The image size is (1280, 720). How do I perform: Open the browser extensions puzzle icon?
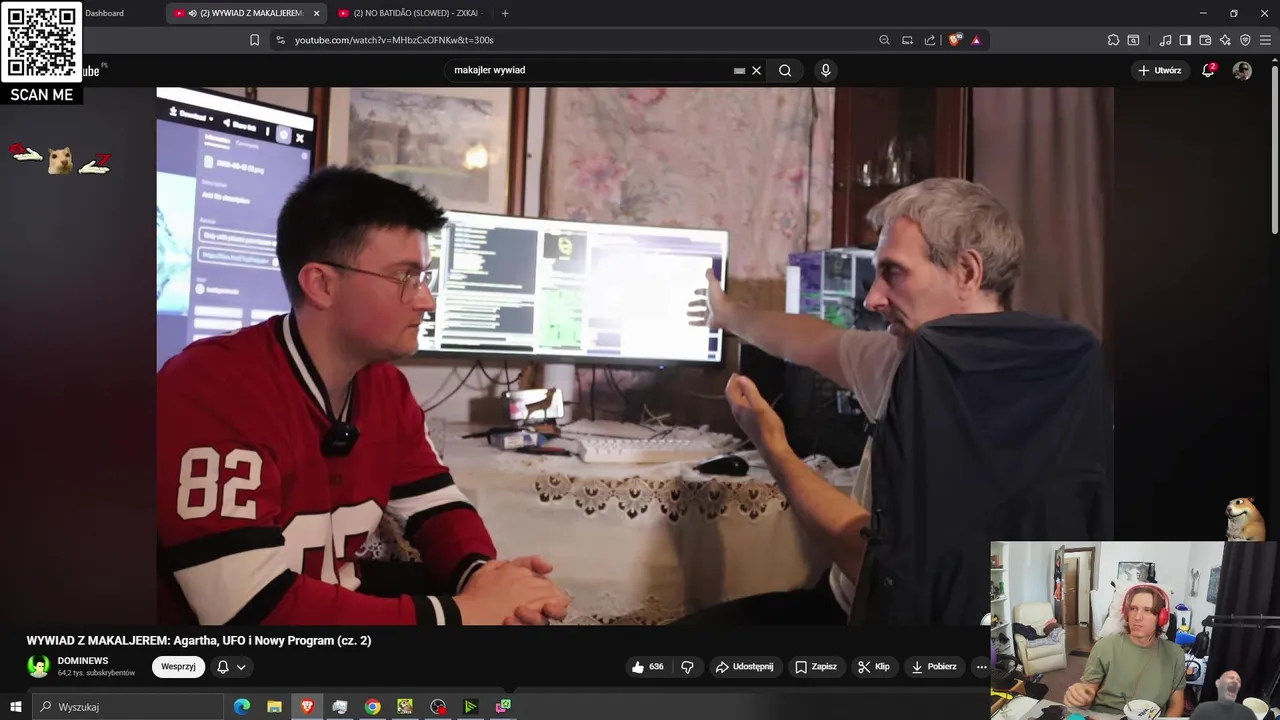(1113, 40)
